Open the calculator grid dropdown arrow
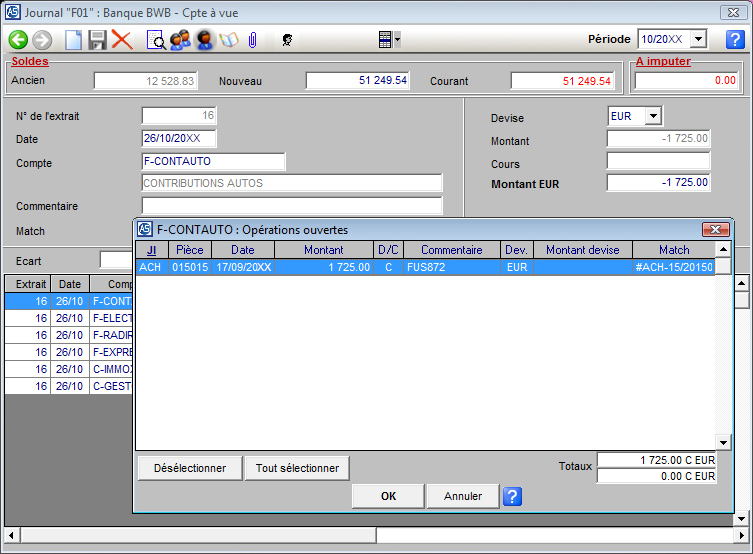The image size is (753, 554). coord(397,40)
